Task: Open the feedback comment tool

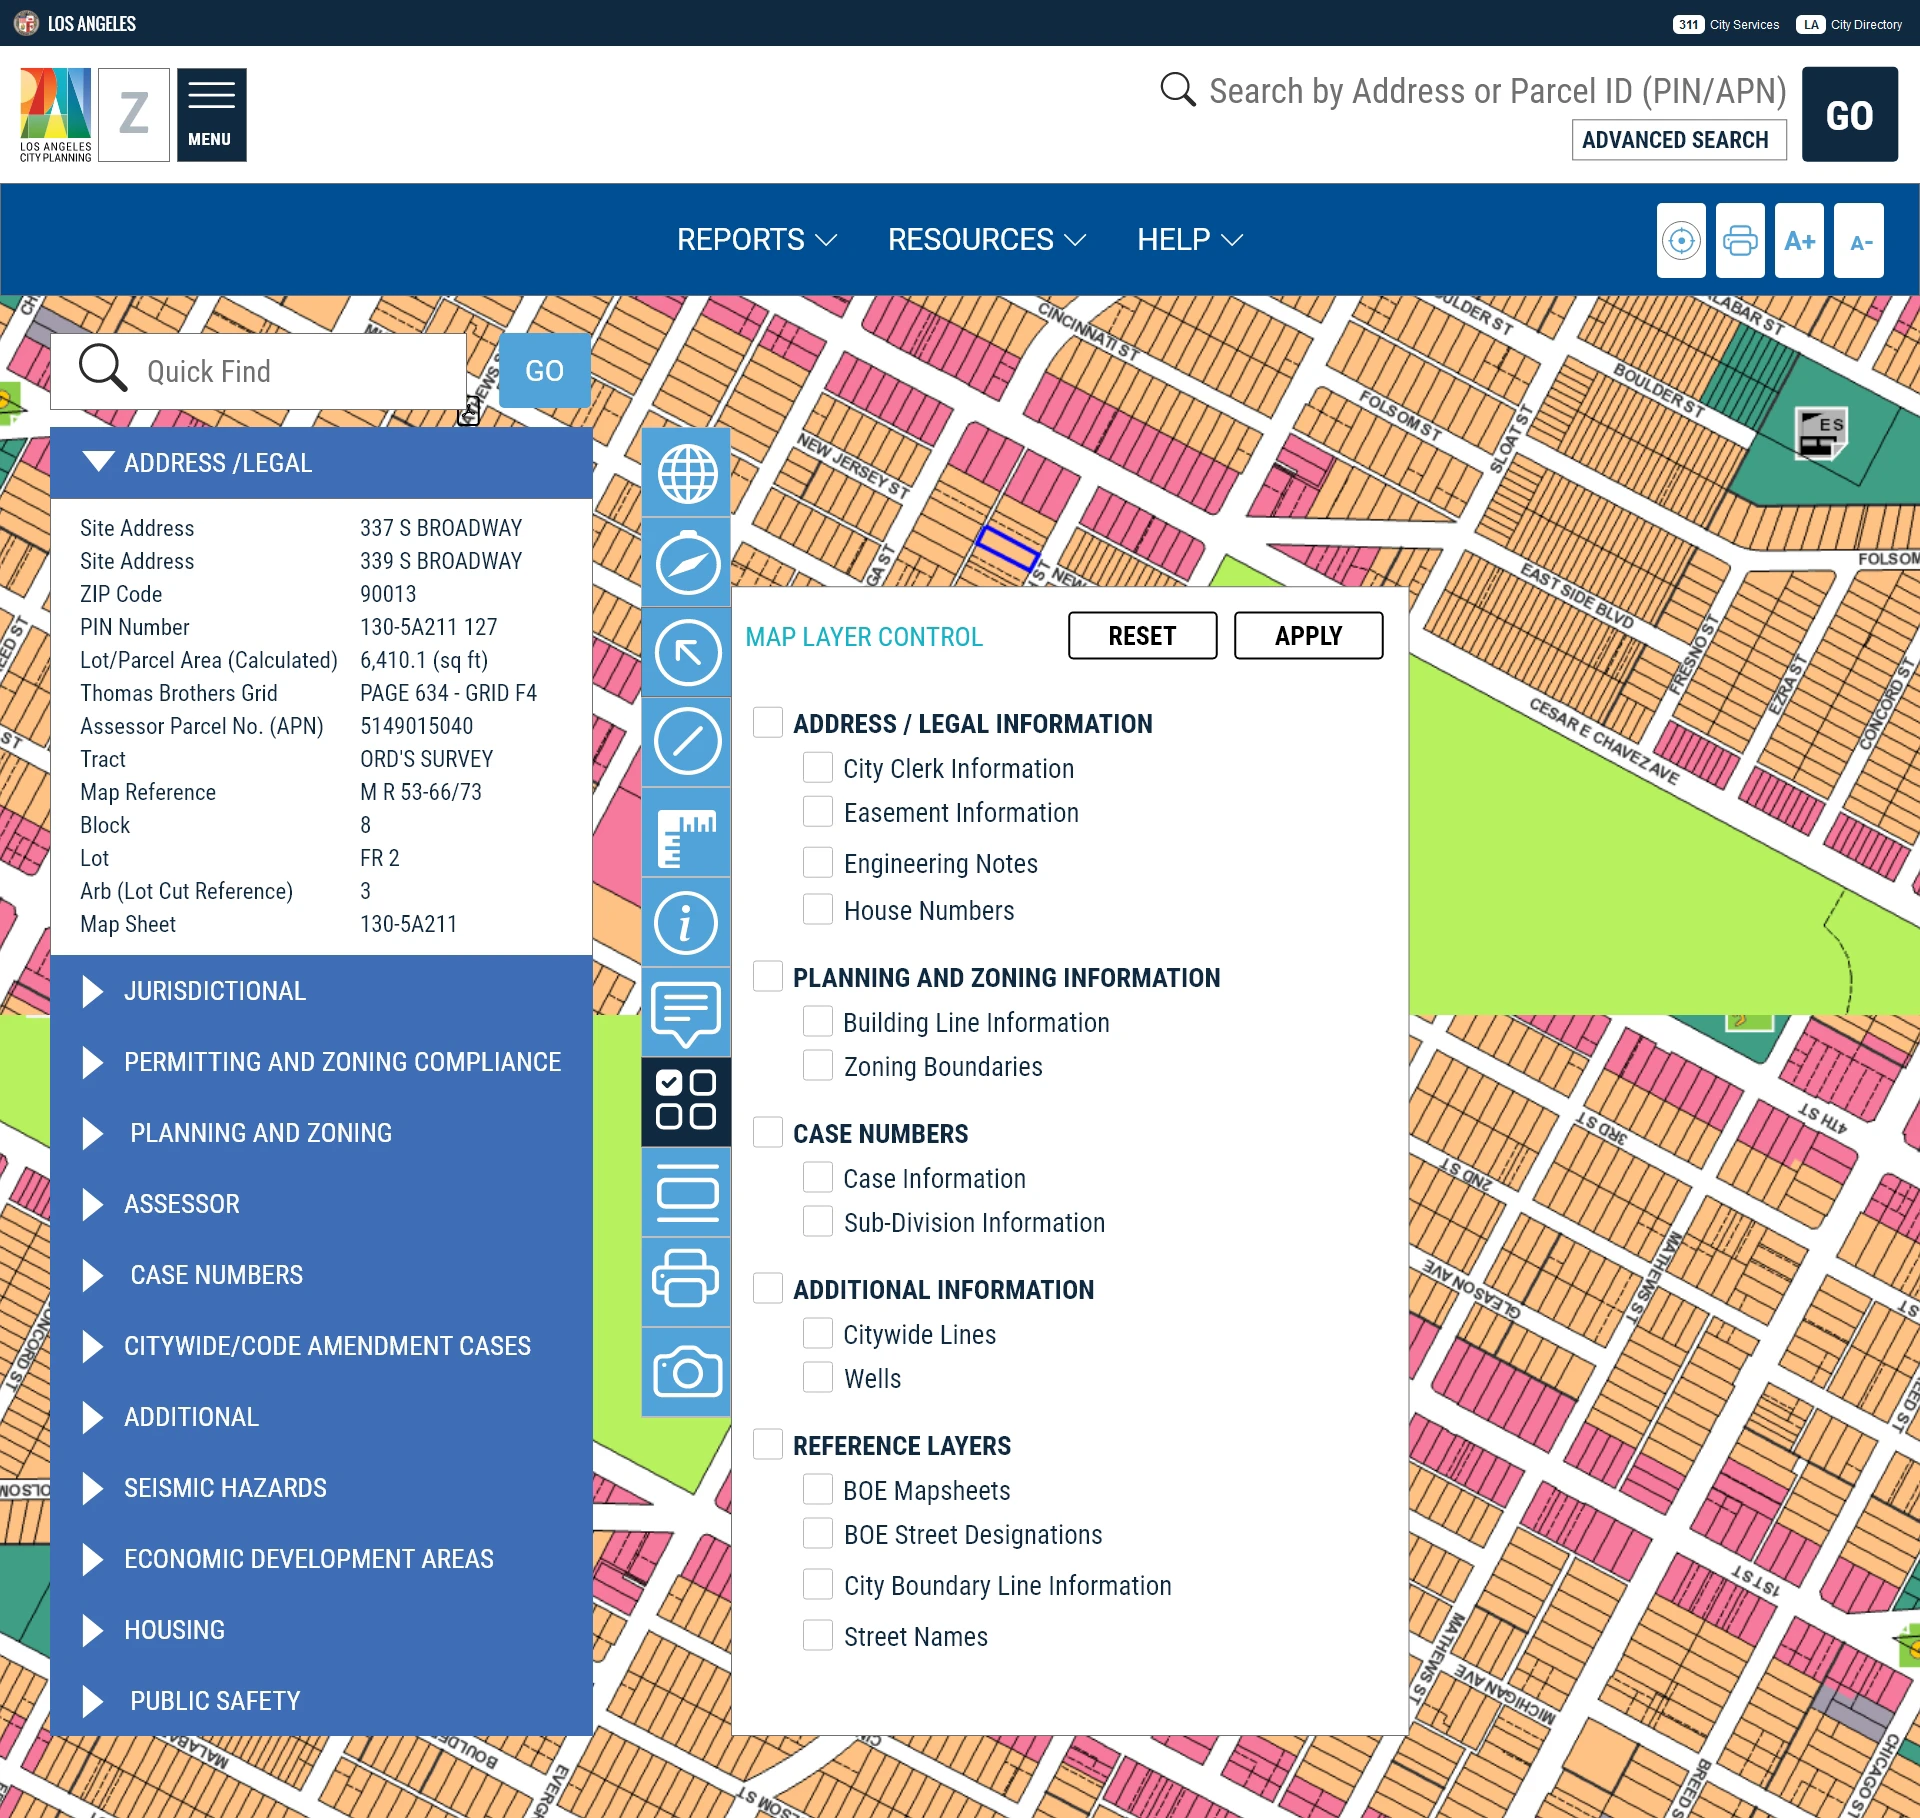Action: click(x=686, y=1013)
